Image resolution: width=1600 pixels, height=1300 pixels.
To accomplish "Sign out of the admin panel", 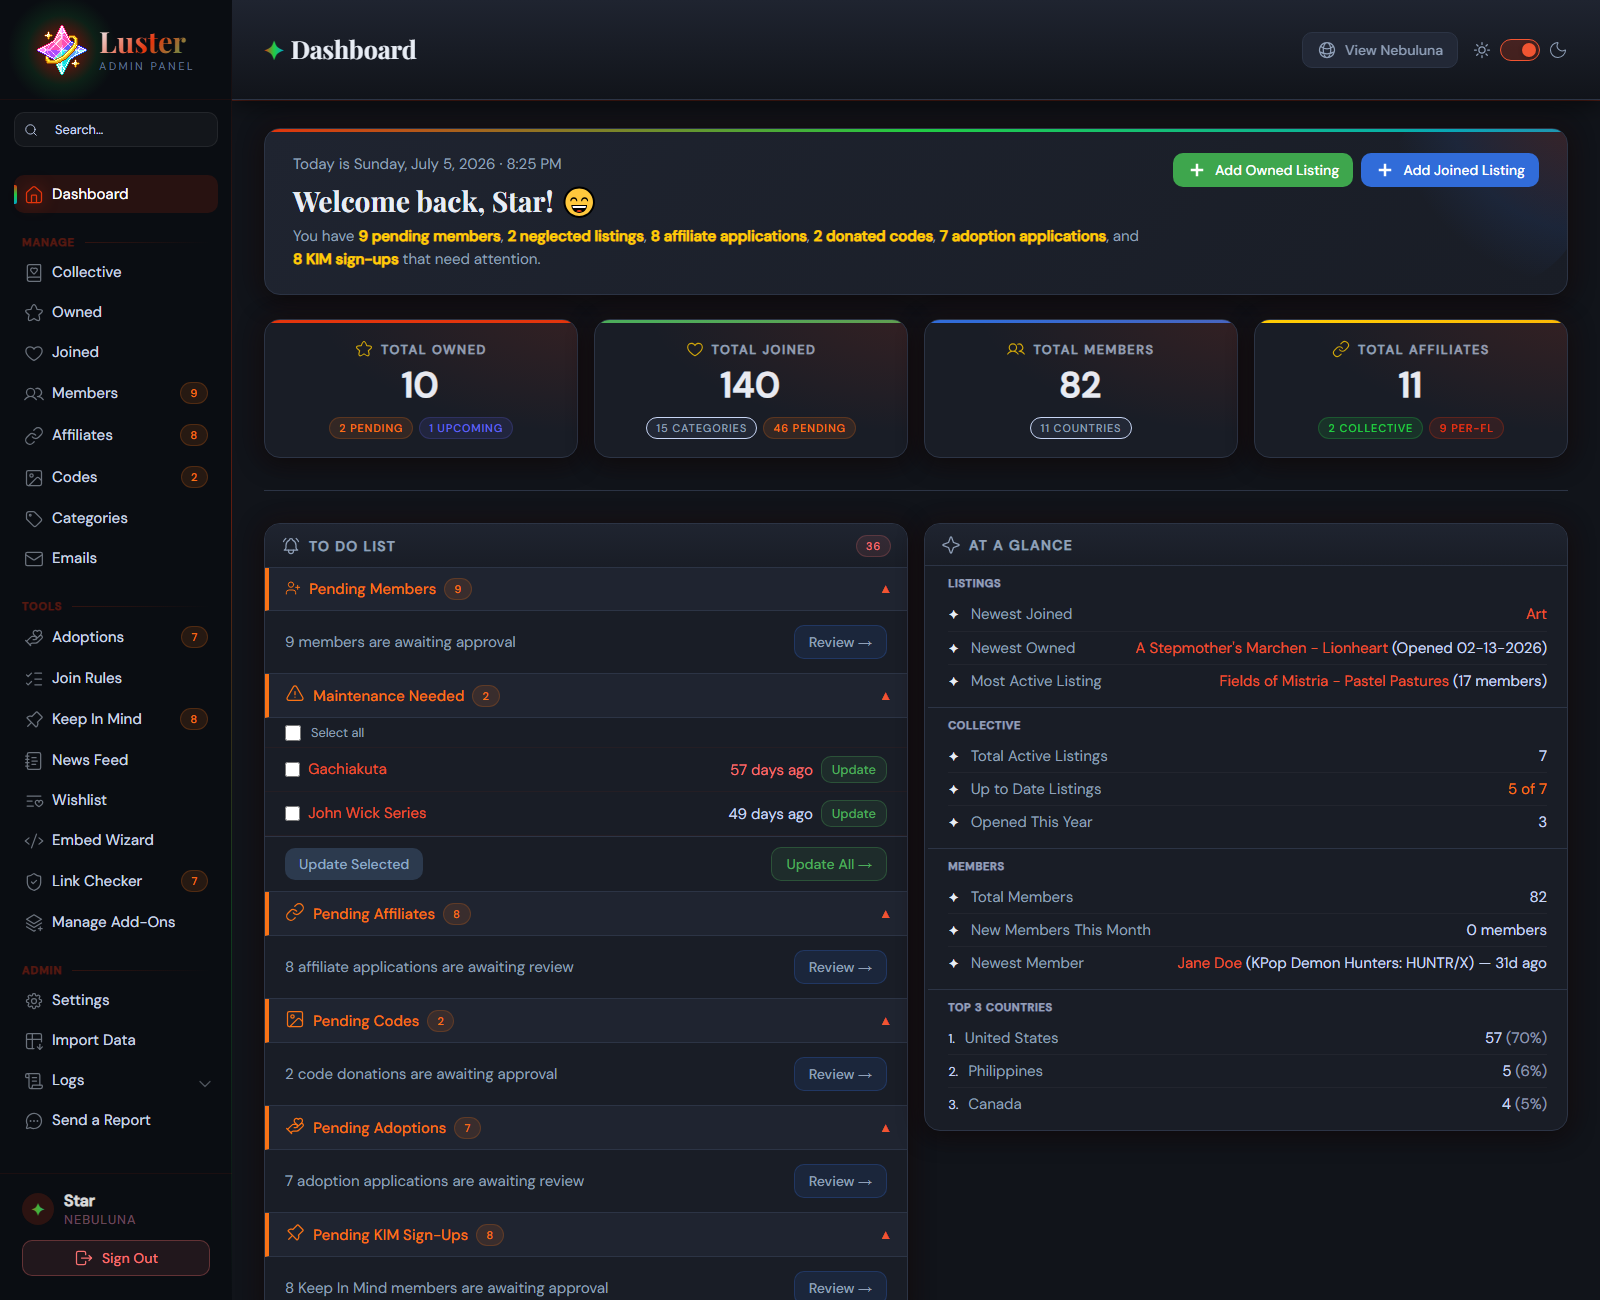I will click(116, 1258).
